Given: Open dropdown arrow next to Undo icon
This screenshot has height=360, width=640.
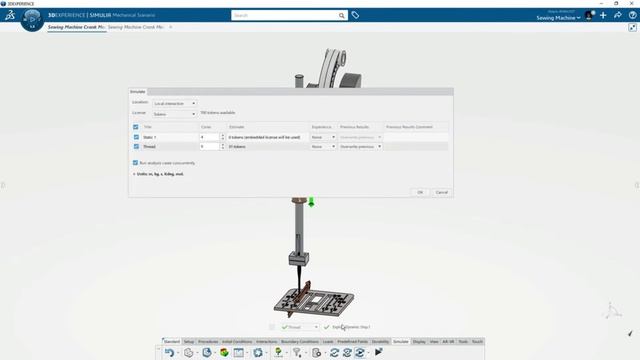Looking at the screenshot, I should [178, 353].
